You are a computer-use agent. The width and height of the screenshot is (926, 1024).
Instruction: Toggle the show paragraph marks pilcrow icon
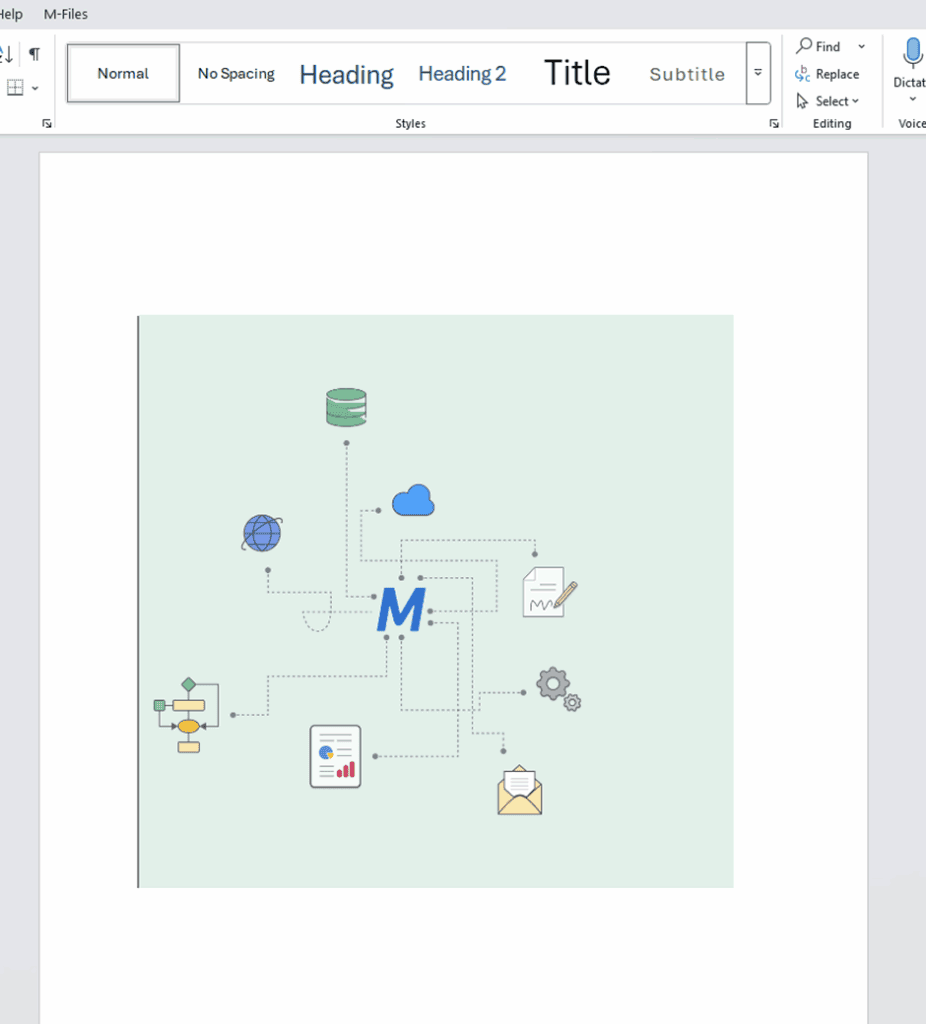pyautogui.click(x=34, y=54)
